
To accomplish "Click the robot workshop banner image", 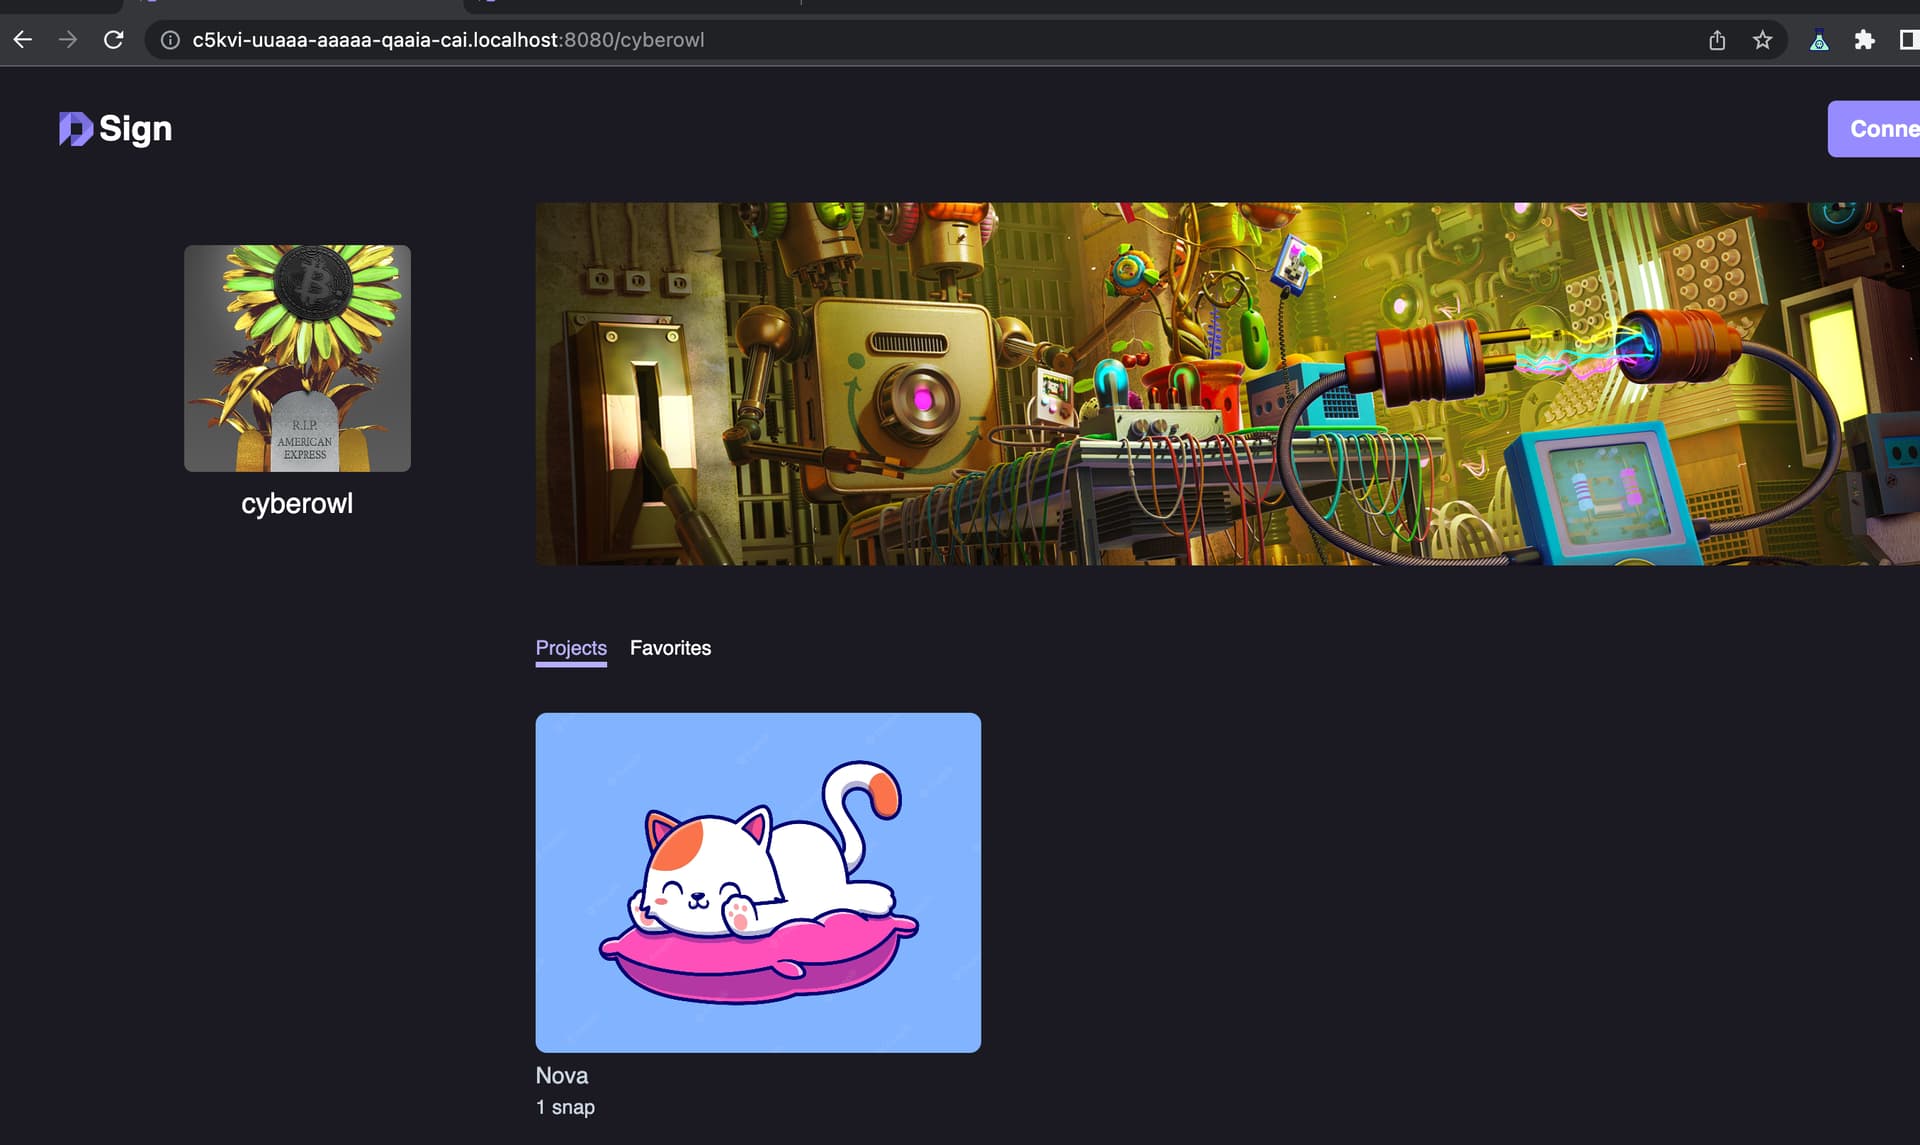I will click(1226, 384).
